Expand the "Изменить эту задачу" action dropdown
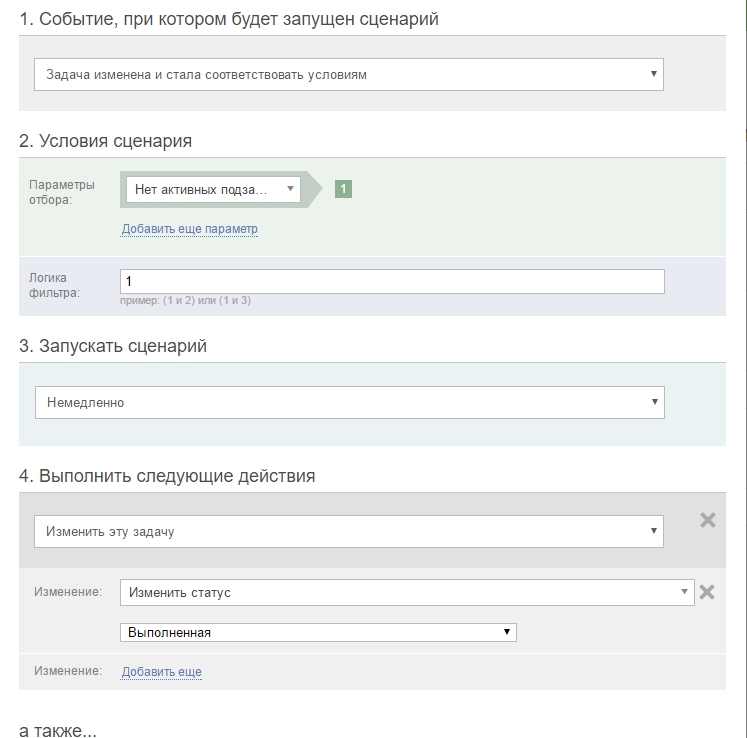747x738 pixels. [348, 531]
